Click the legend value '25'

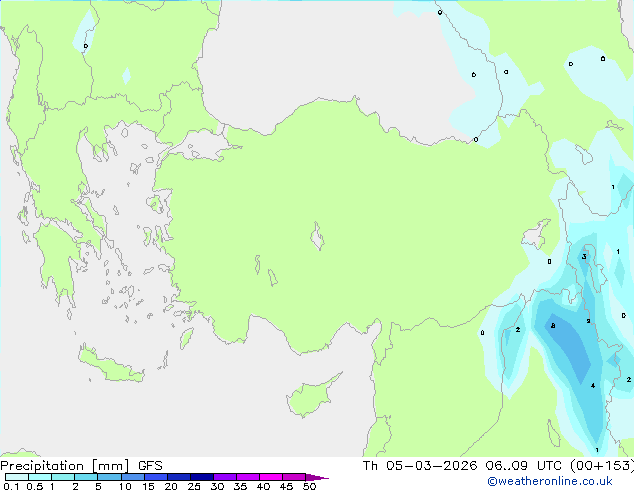click(194, 486)
